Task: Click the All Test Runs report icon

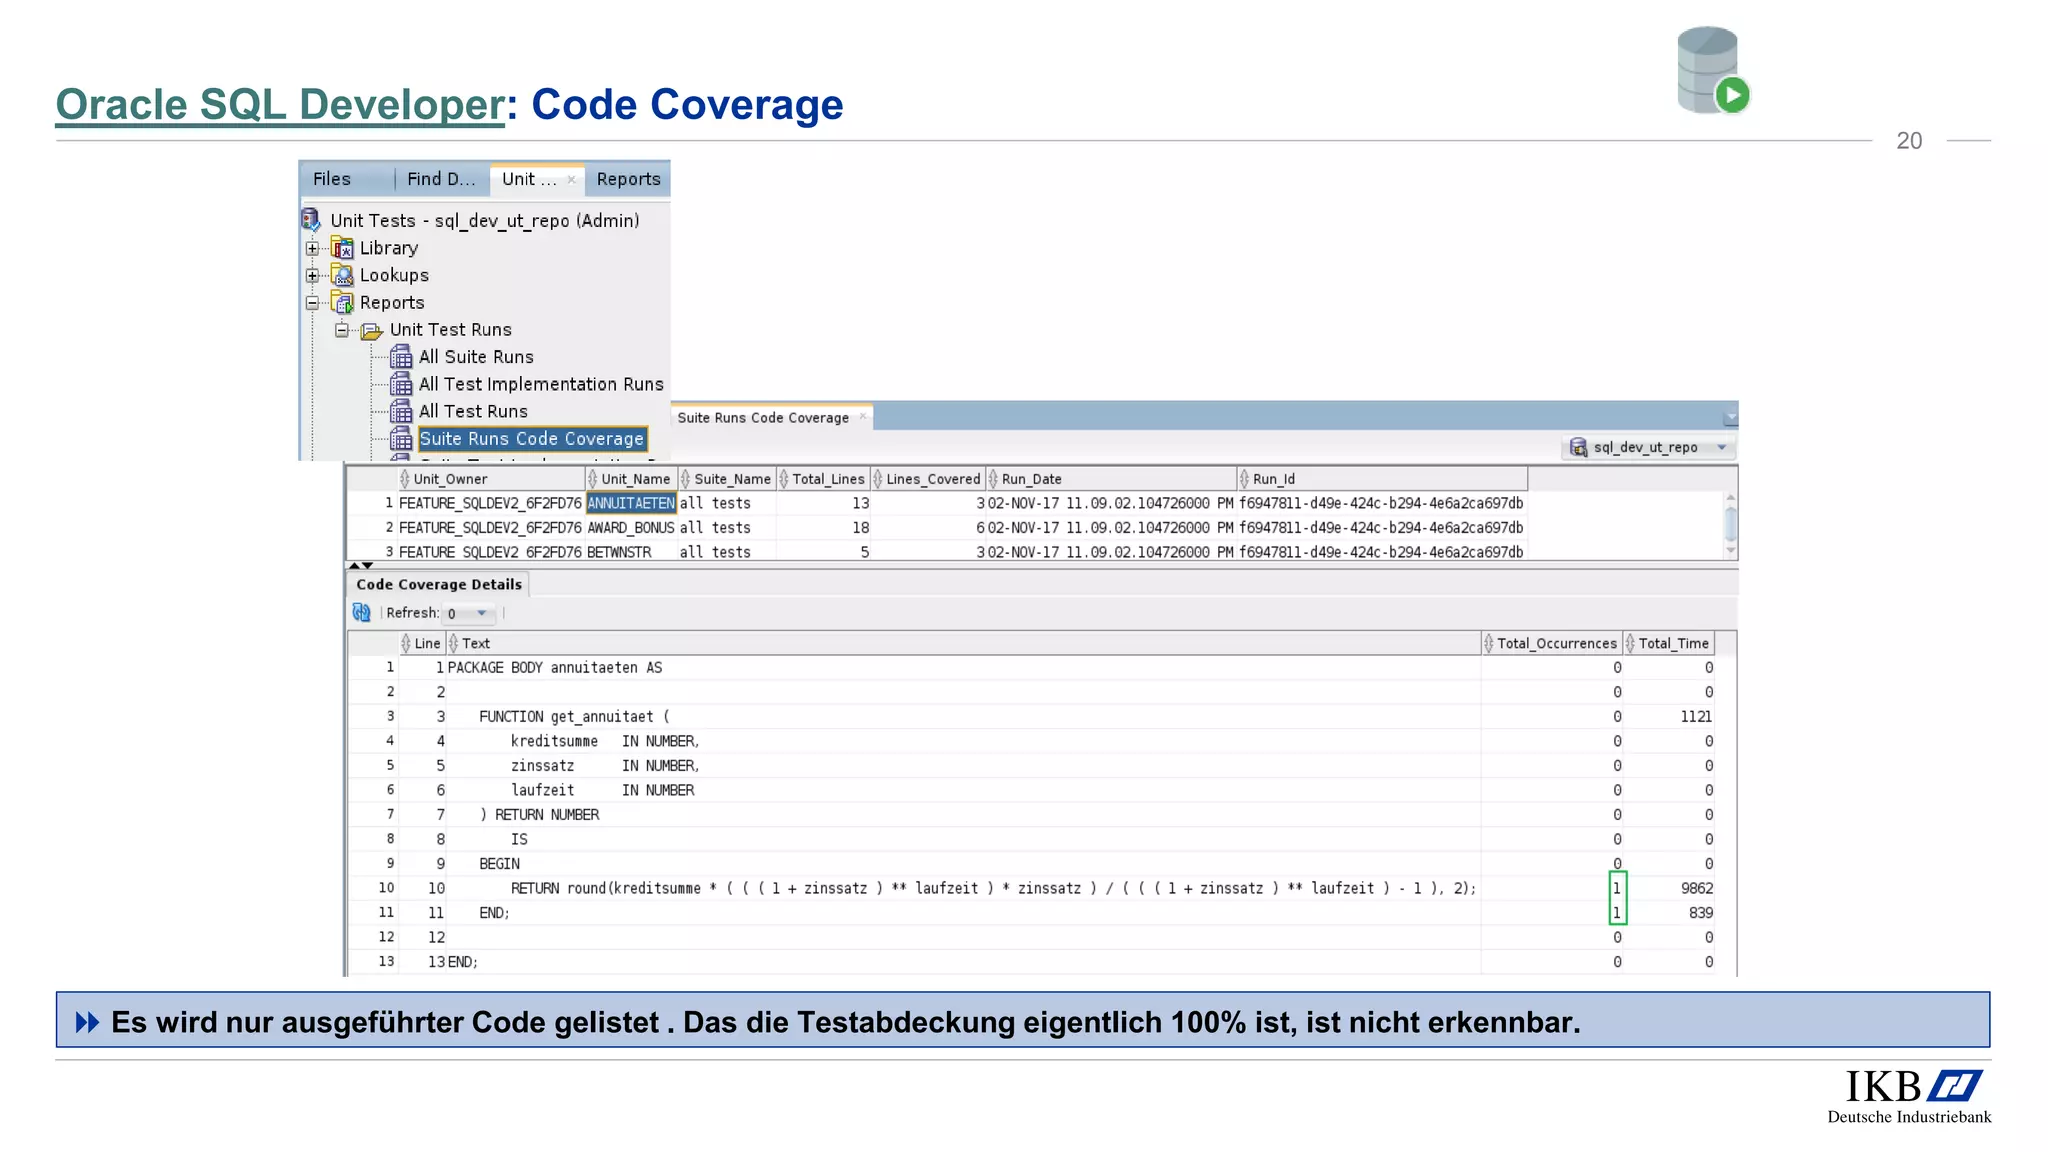Action: pos(401,411)
